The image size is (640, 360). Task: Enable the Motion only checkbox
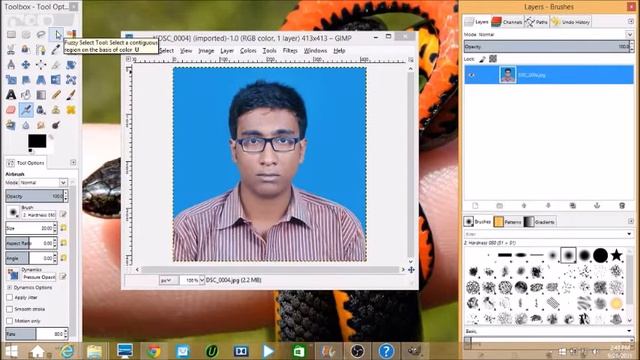click(x=9, y=321)
